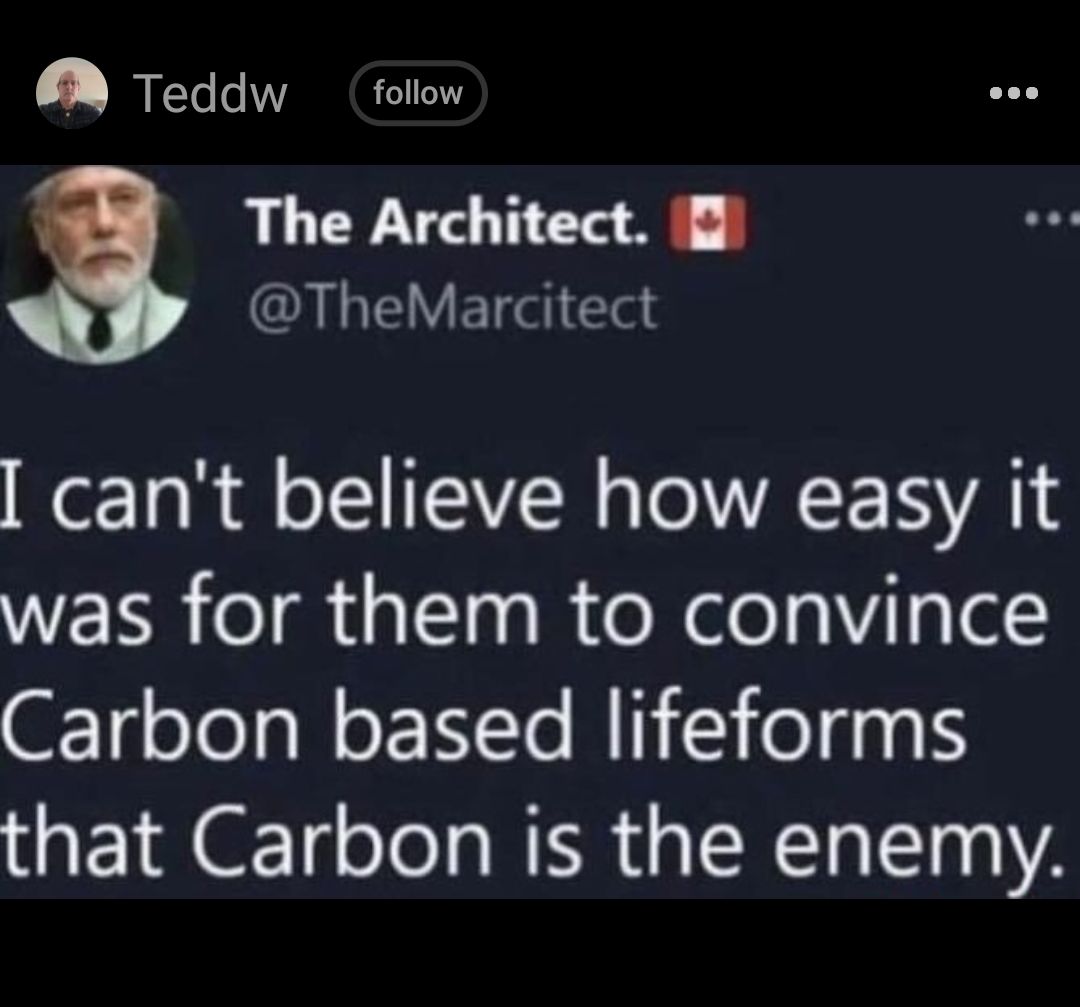Select the post options ellipsis at top right
Viewport: 1080px width, 1007px height.
tap(1016, 92)
